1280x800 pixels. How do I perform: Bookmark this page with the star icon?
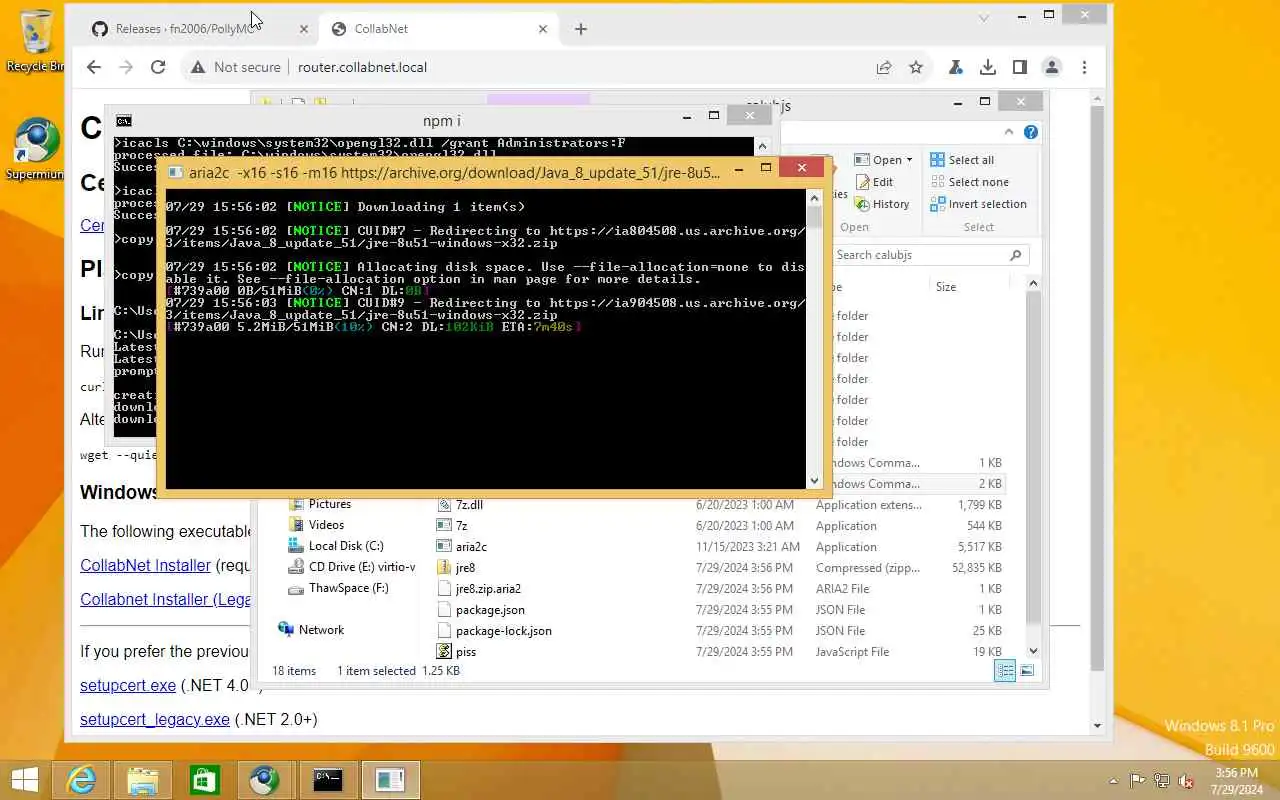pyautogui.click(x=915, y=67)
